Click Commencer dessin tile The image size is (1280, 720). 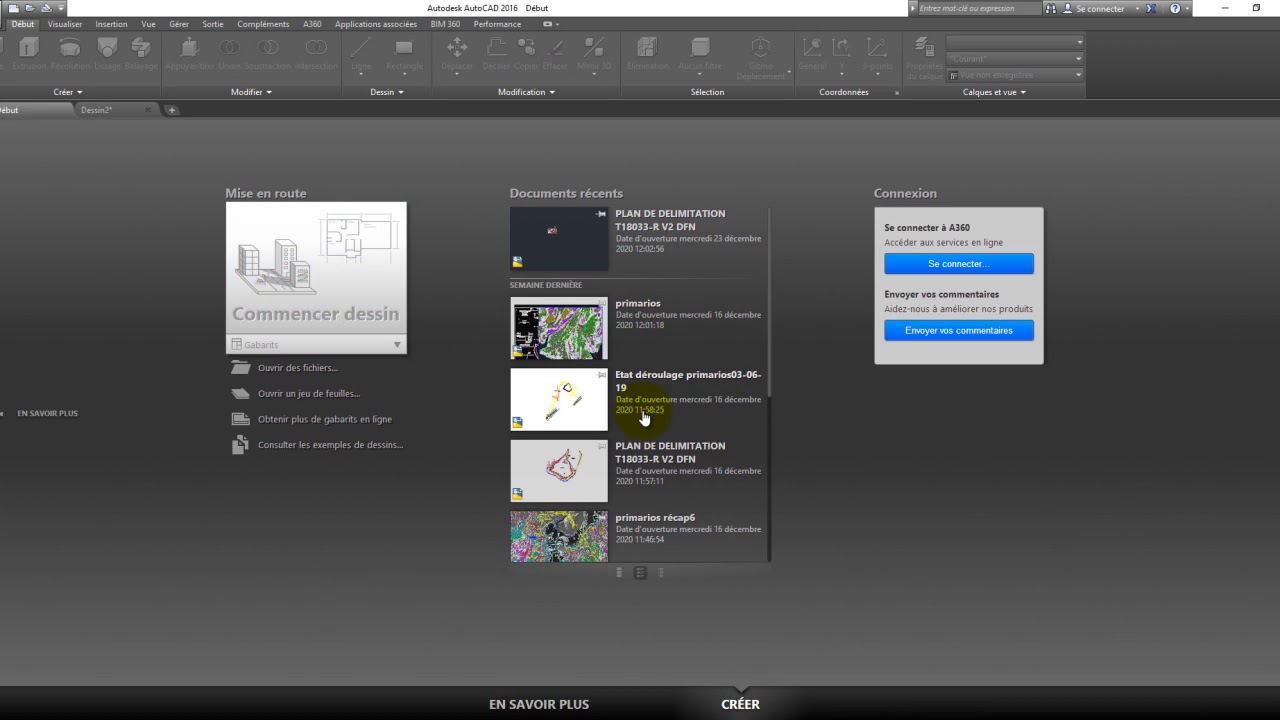[316, 268]
